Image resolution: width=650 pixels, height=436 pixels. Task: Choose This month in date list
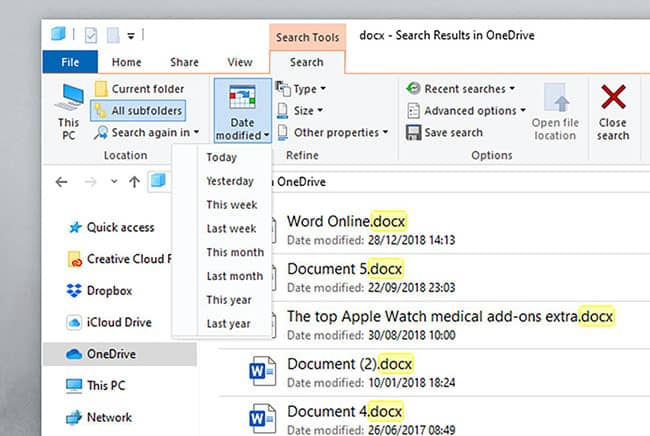pos(234,252)
